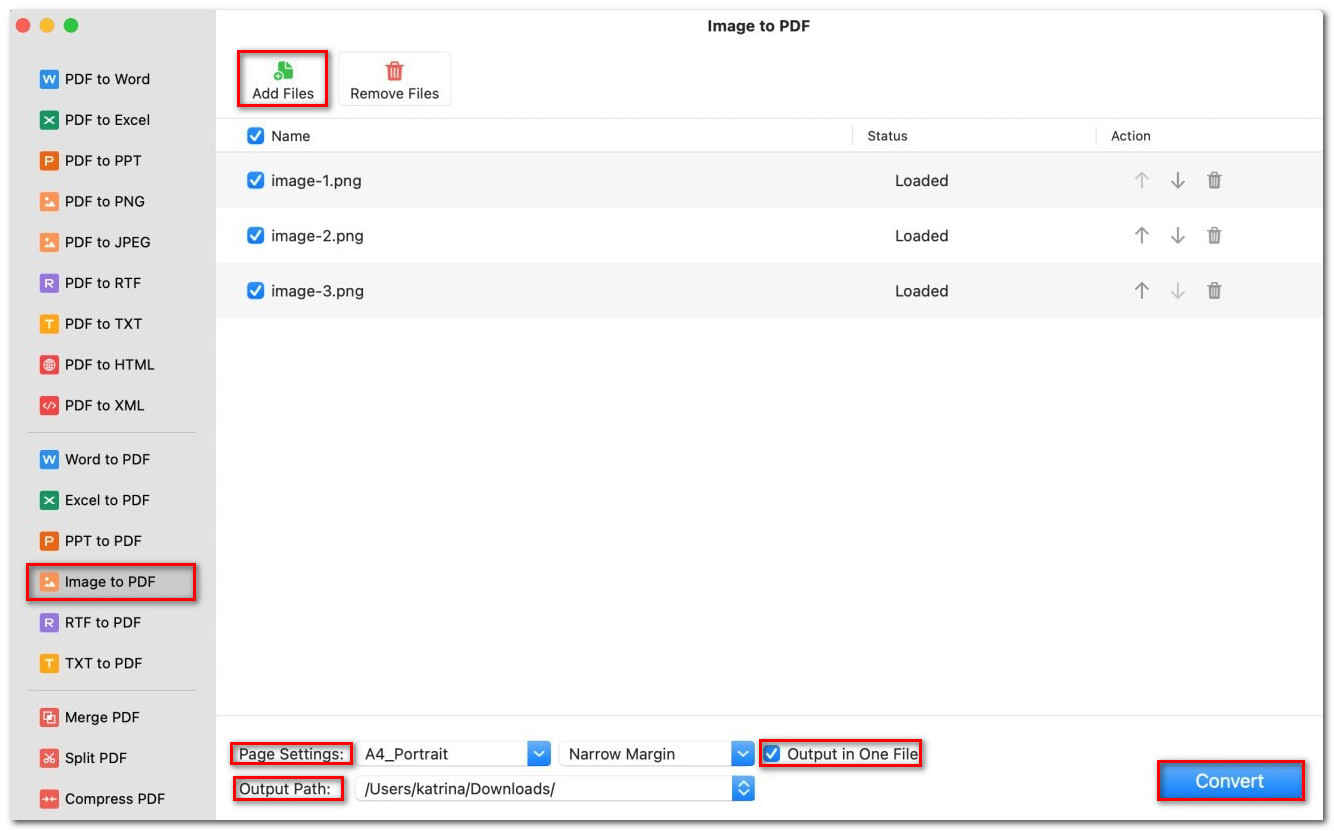This screenshot has height=831, width=1334.
Task: Delete image-3.png using its trash icon
Action: click(1214, 291)
